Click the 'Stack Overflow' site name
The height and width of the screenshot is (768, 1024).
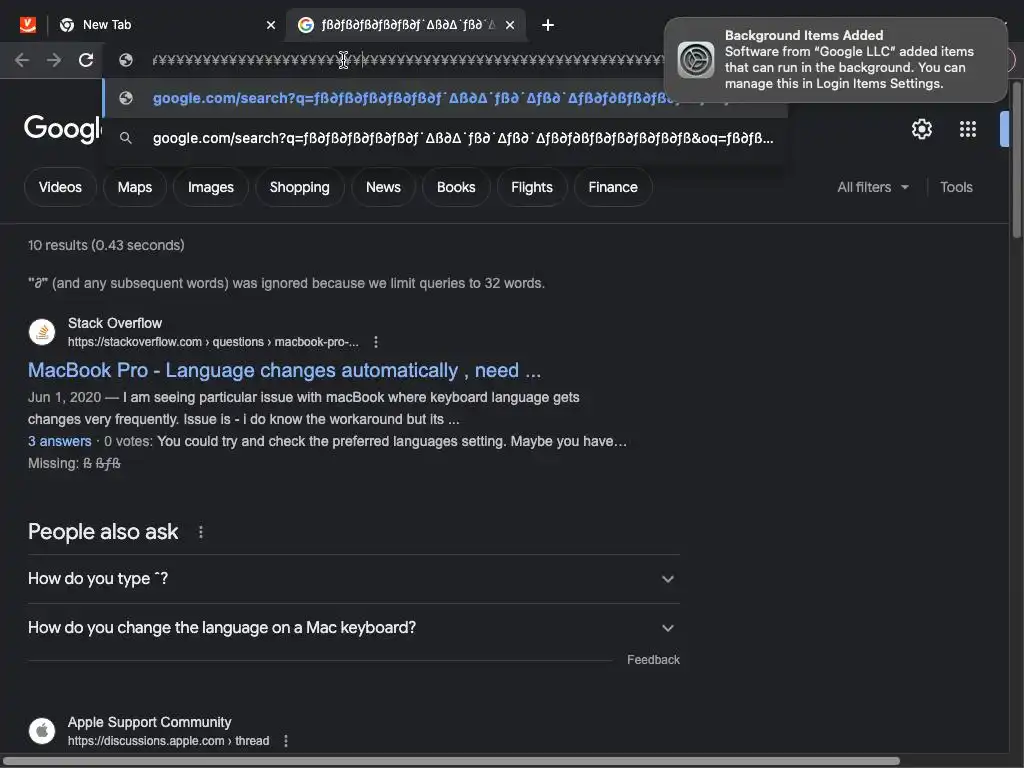(115, 323)
